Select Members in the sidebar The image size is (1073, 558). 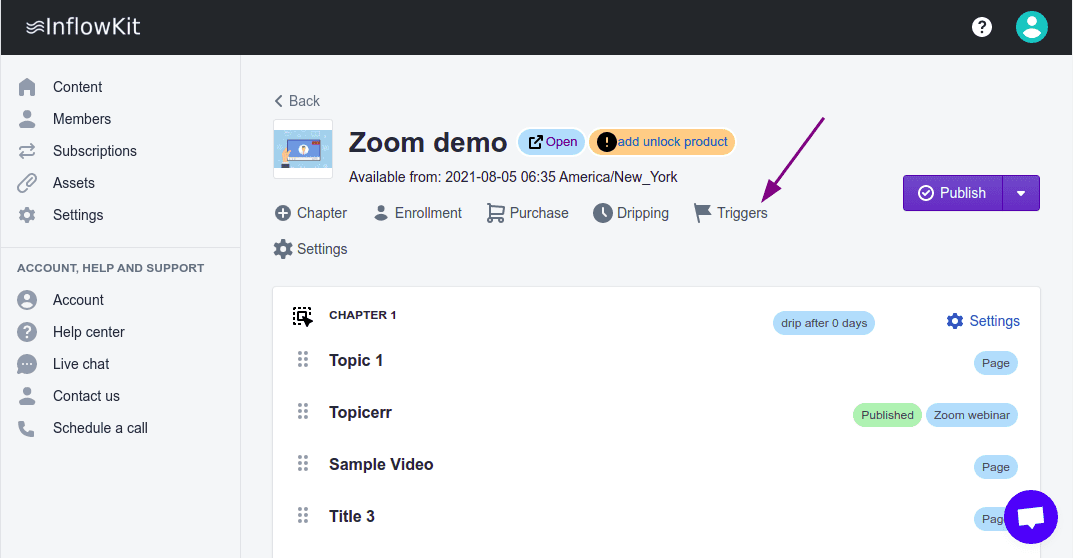[81, 119]
